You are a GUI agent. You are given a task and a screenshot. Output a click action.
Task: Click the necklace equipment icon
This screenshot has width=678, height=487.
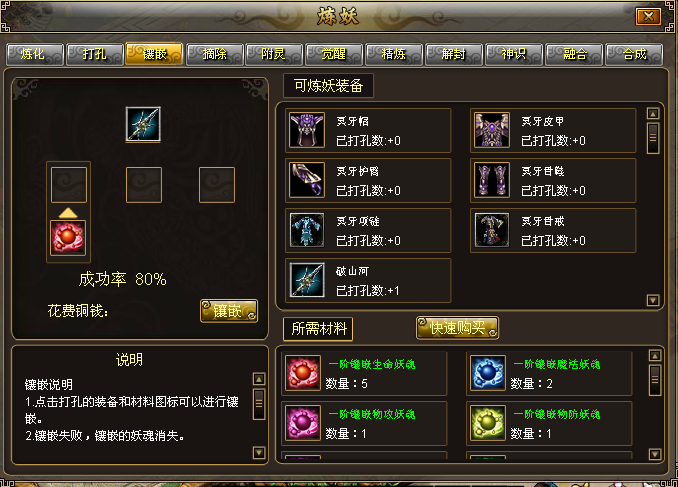(x=307, y=230)
